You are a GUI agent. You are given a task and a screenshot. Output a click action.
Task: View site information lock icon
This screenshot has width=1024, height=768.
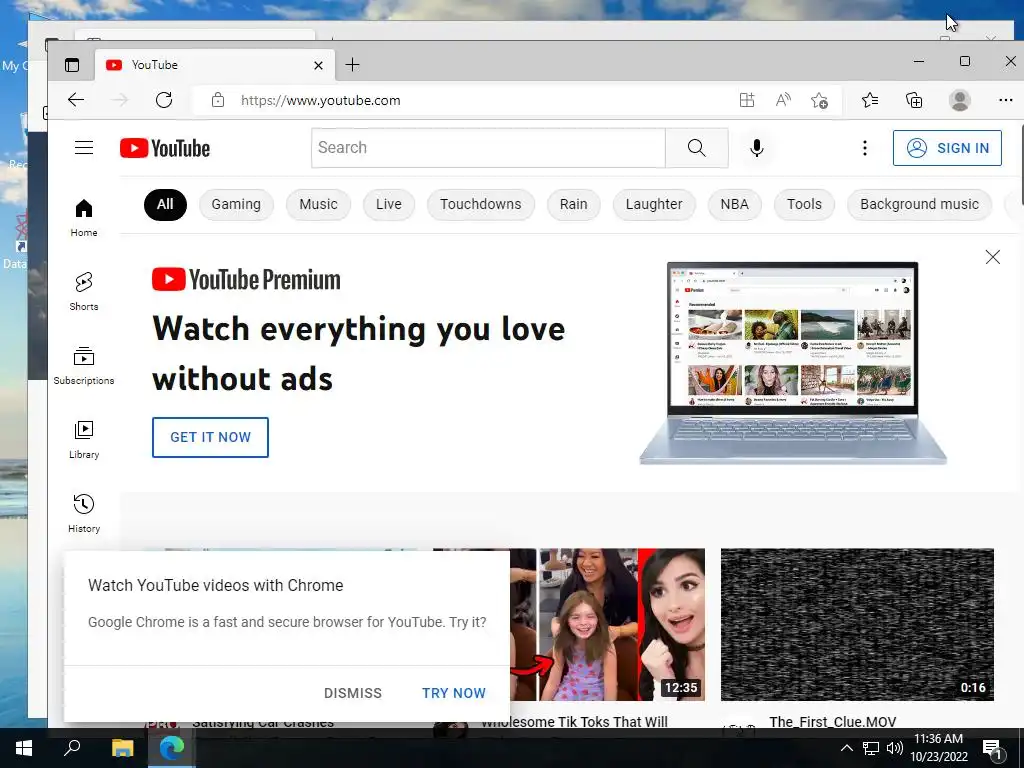217,100
